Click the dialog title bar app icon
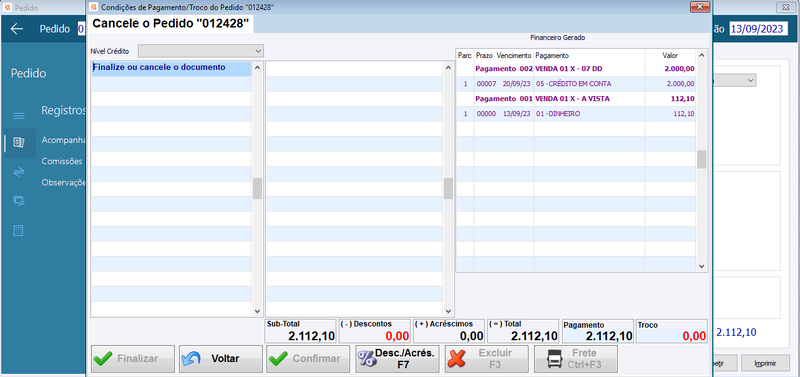This screenshot has width=800, height=377. (x=93, y=7)
